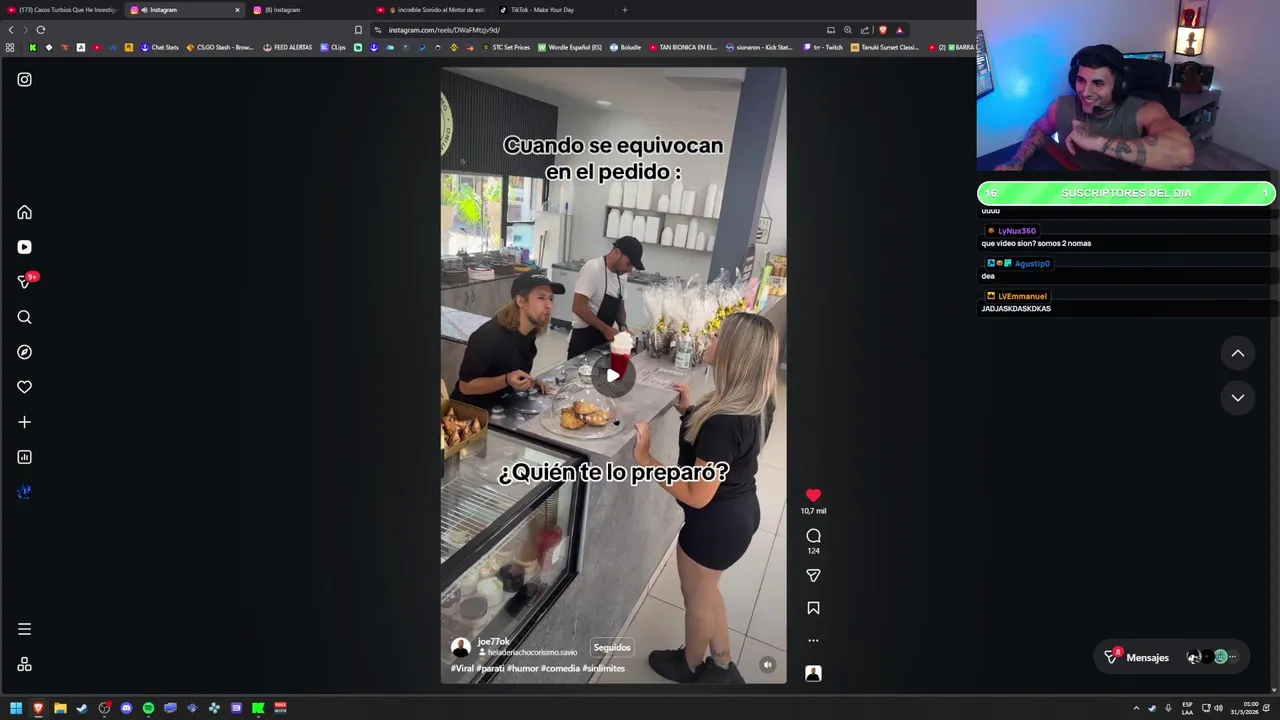
Task: Show hidden system tray icons chevron
Action: pos(1136,708)
